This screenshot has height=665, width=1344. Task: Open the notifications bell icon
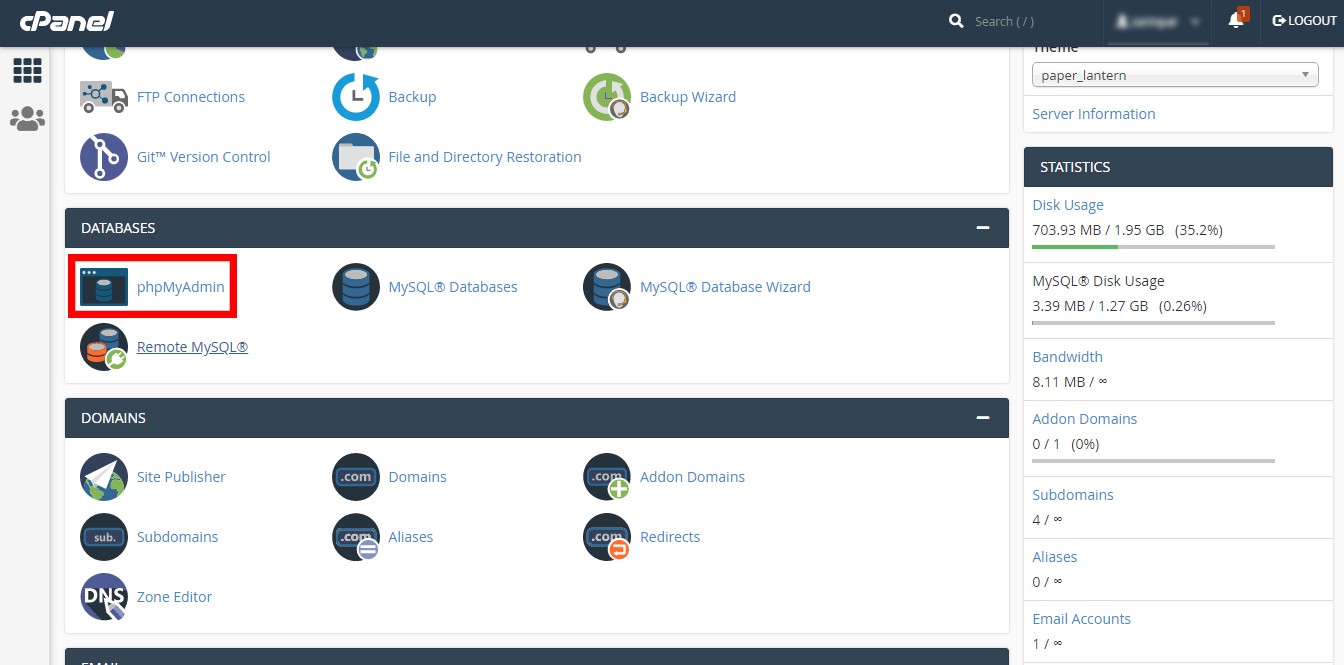click(1237, 20)
